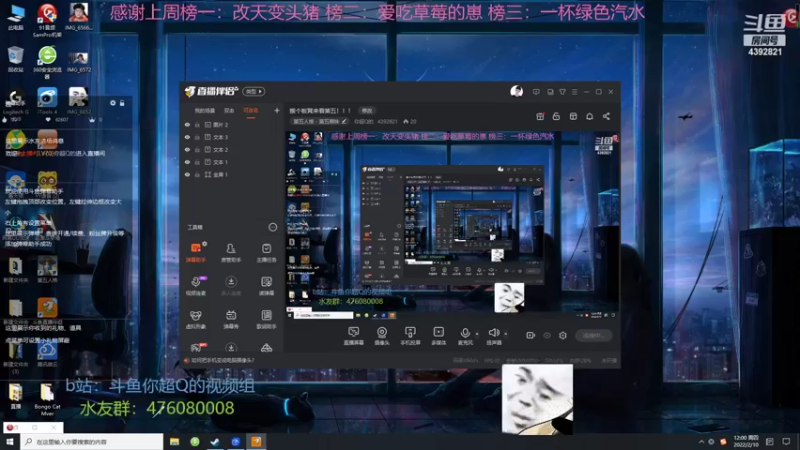The width and height of the screenshot is (800, 450).
Task: Add 手机投屏 phone mirroring source
Action: point(410,336)
